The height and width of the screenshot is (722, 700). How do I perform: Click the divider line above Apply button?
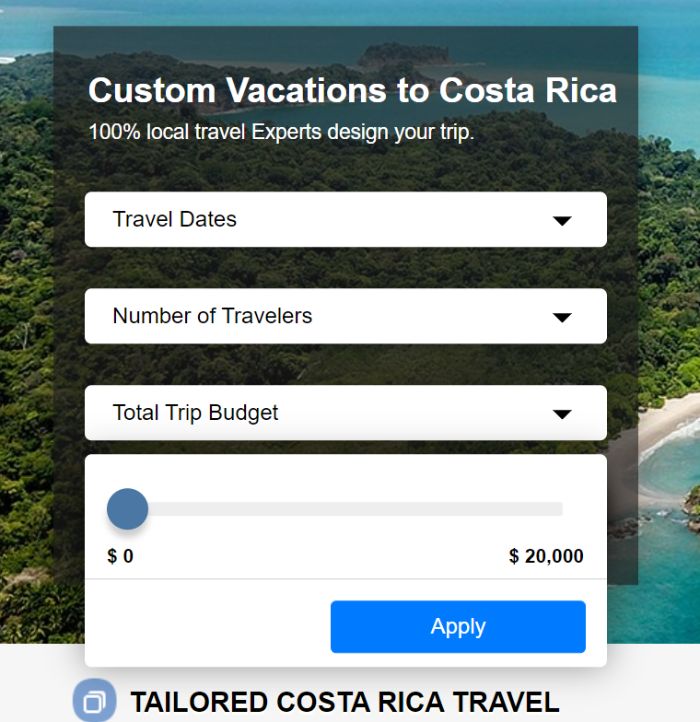click(x=346, y=578)
